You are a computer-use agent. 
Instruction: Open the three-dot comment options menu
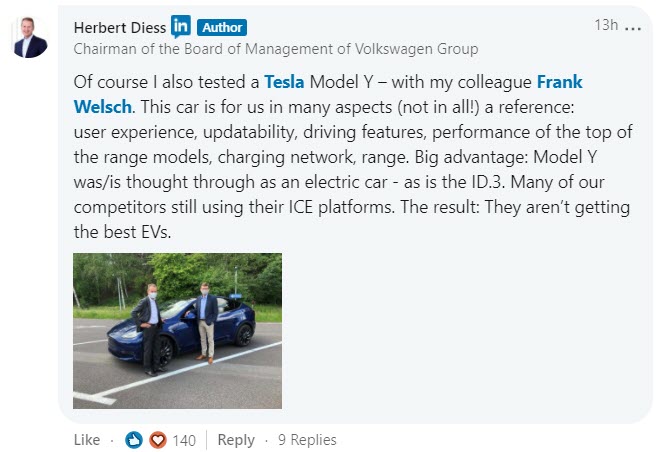point(633,28)
